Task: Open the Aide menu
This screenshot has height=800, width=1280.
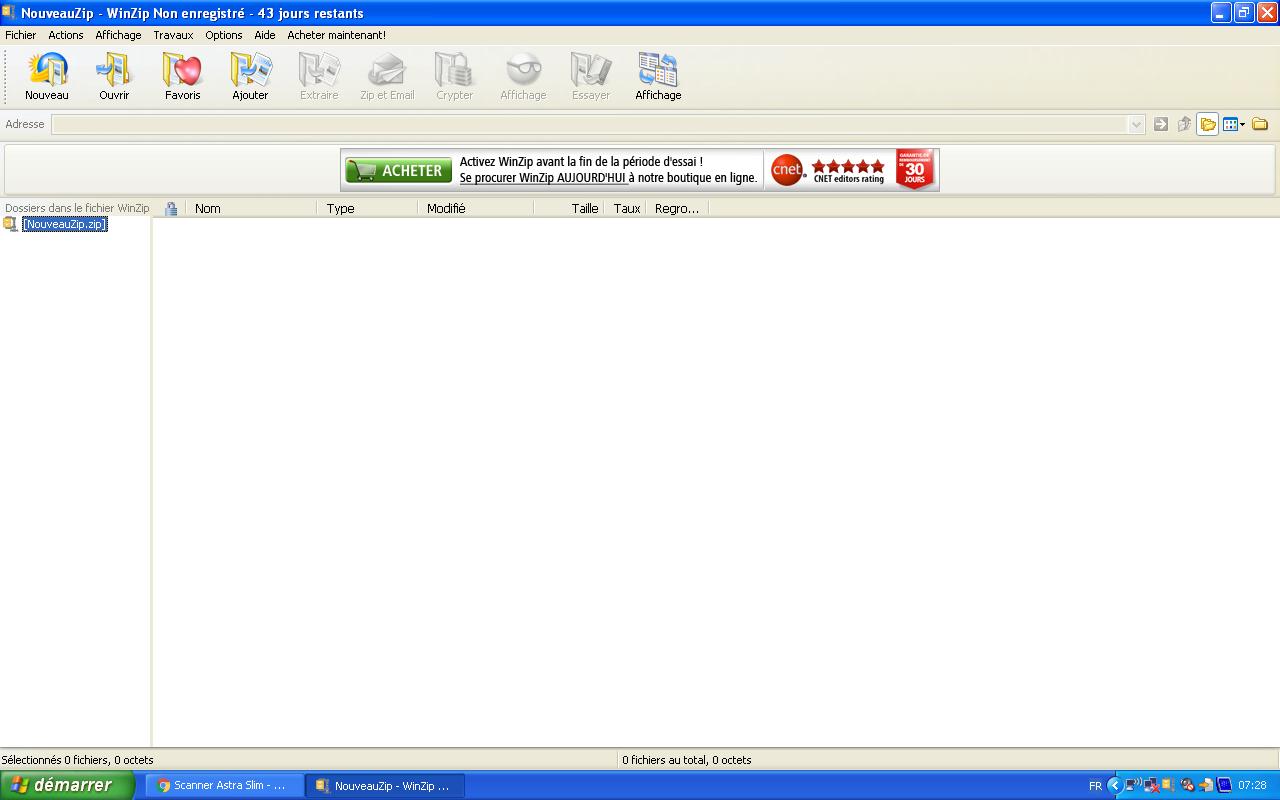Action: [264, 35]
